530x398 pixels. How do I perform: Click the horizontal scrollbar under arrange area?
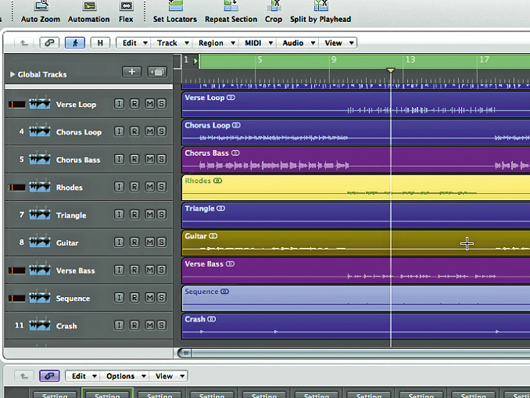click(x=353, y=353)
